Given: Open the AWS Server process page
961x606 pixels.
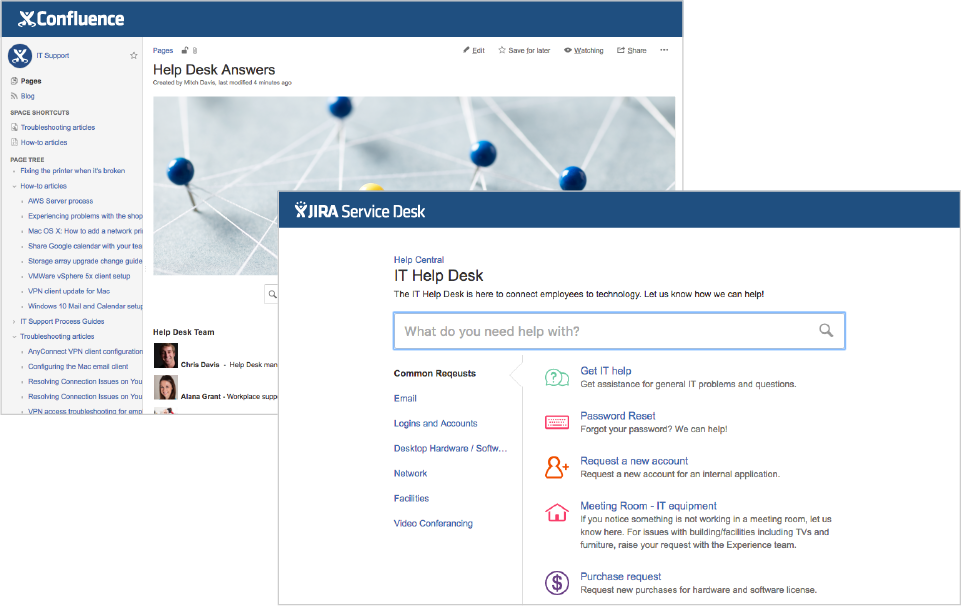Looking at the screenshot, I should (60, 201).
